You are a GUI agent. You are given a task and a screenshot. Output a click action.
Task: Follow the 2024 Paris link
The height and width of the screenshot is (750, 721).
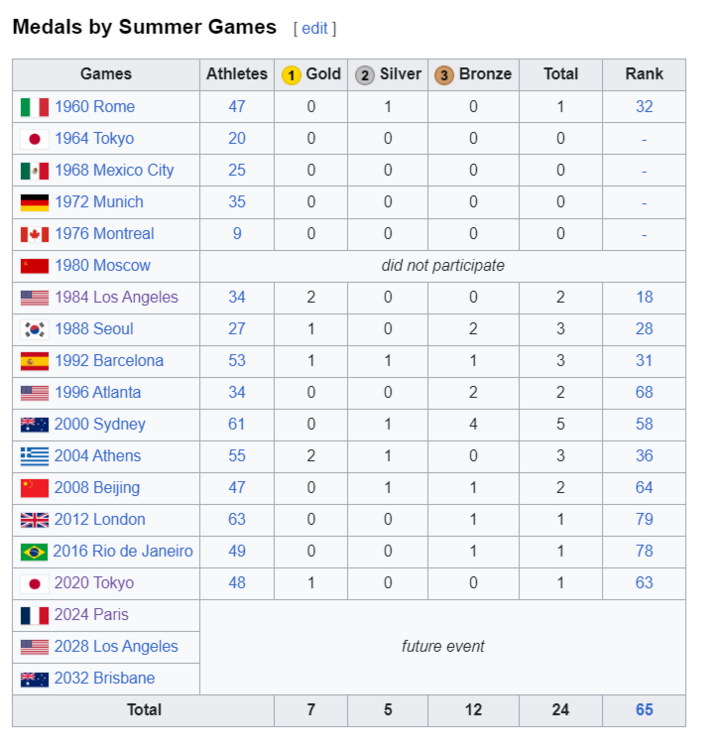91,615
